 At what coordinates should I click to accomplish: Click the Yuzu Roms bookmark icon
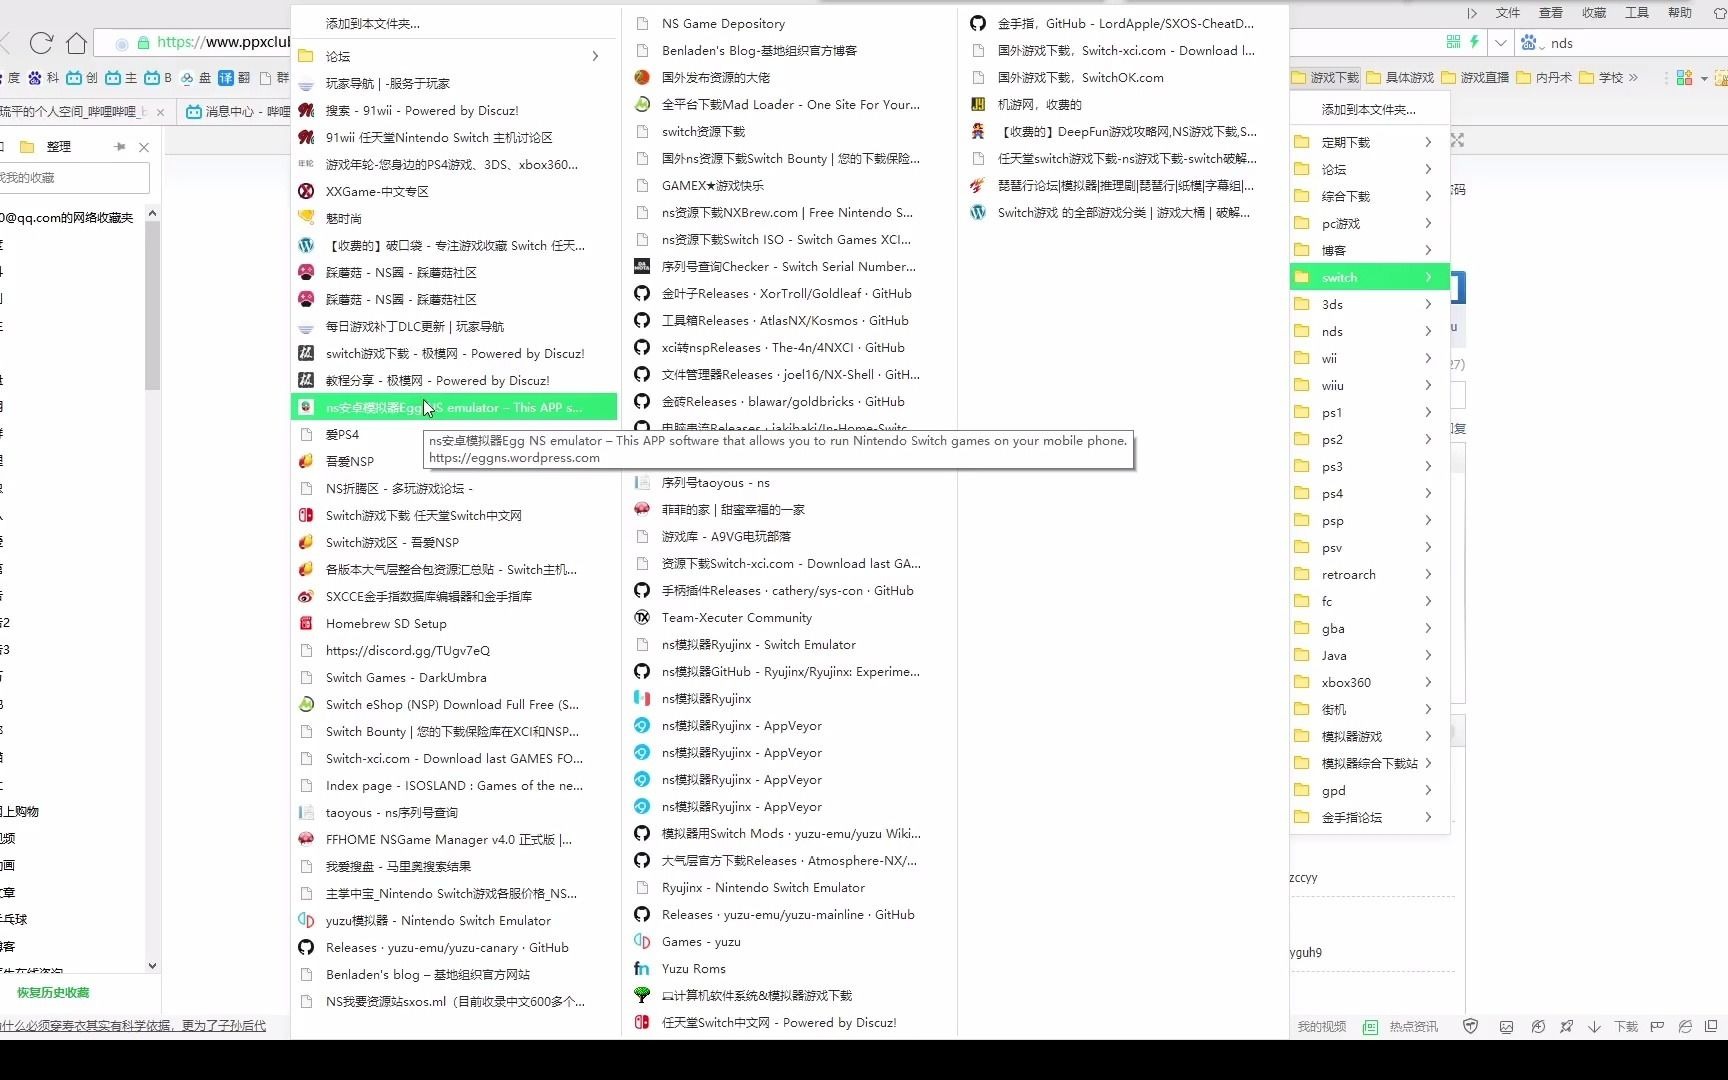click(x=642, y=968)
